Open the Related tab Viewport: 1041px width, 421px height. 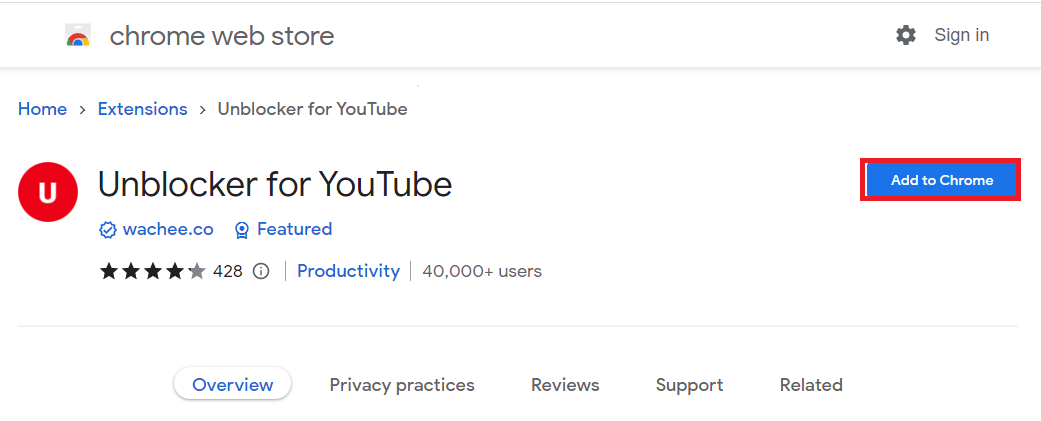point(811,385)
